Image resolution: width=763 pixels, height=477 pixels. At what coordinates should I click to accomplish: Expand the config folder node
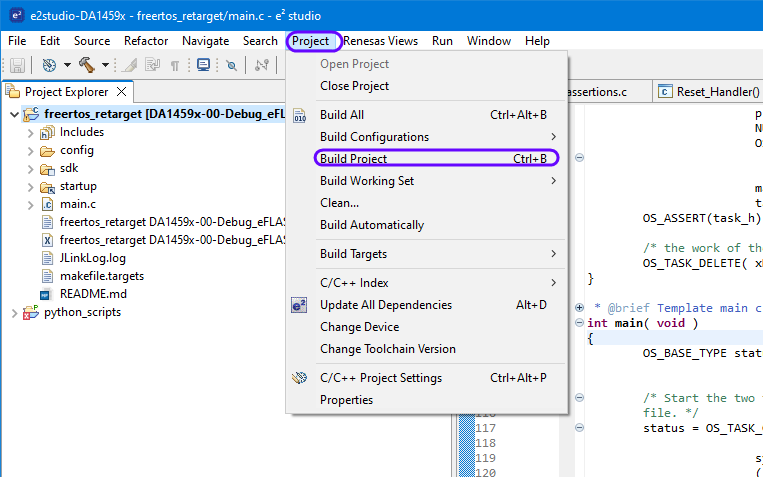pyautogui.click(x=31, y=151)
